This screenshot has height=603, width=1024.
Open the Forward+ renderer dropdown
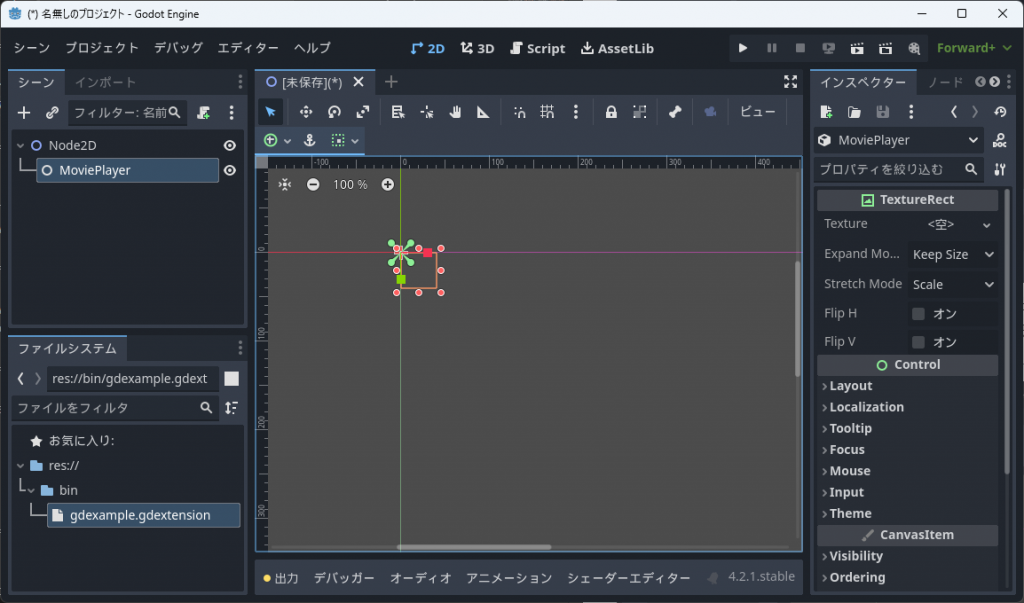974,48
